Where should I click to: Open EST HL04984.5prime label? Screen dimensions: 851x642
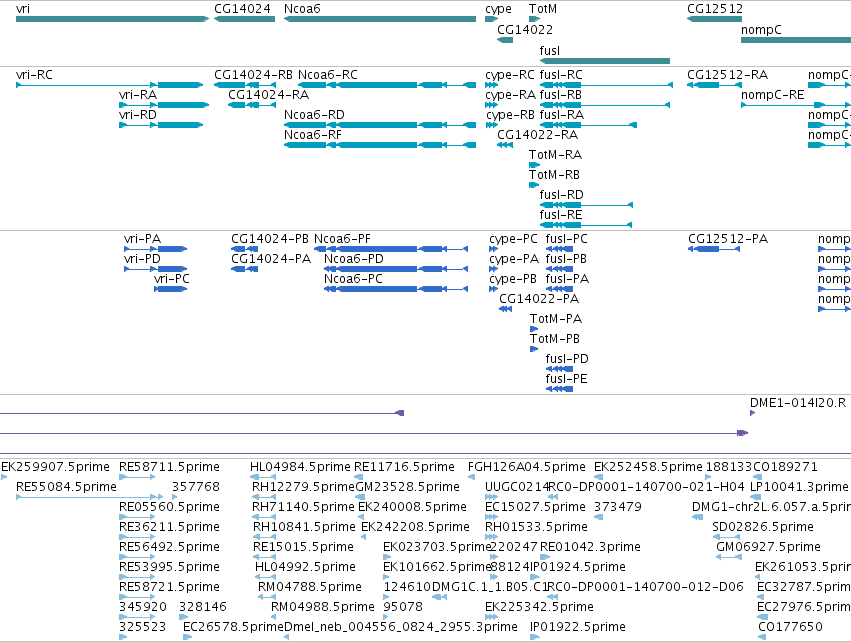300,467
